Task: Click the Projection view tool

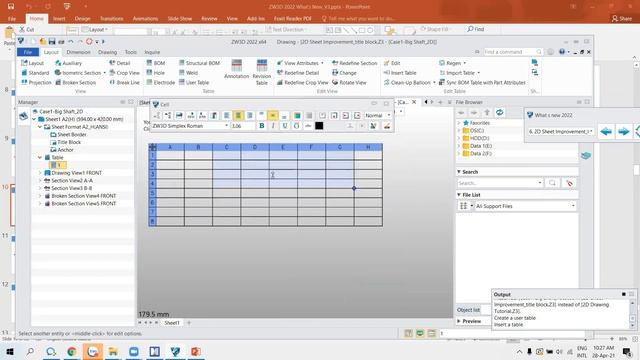Action: pyautogui.click(x=36, y=82)
